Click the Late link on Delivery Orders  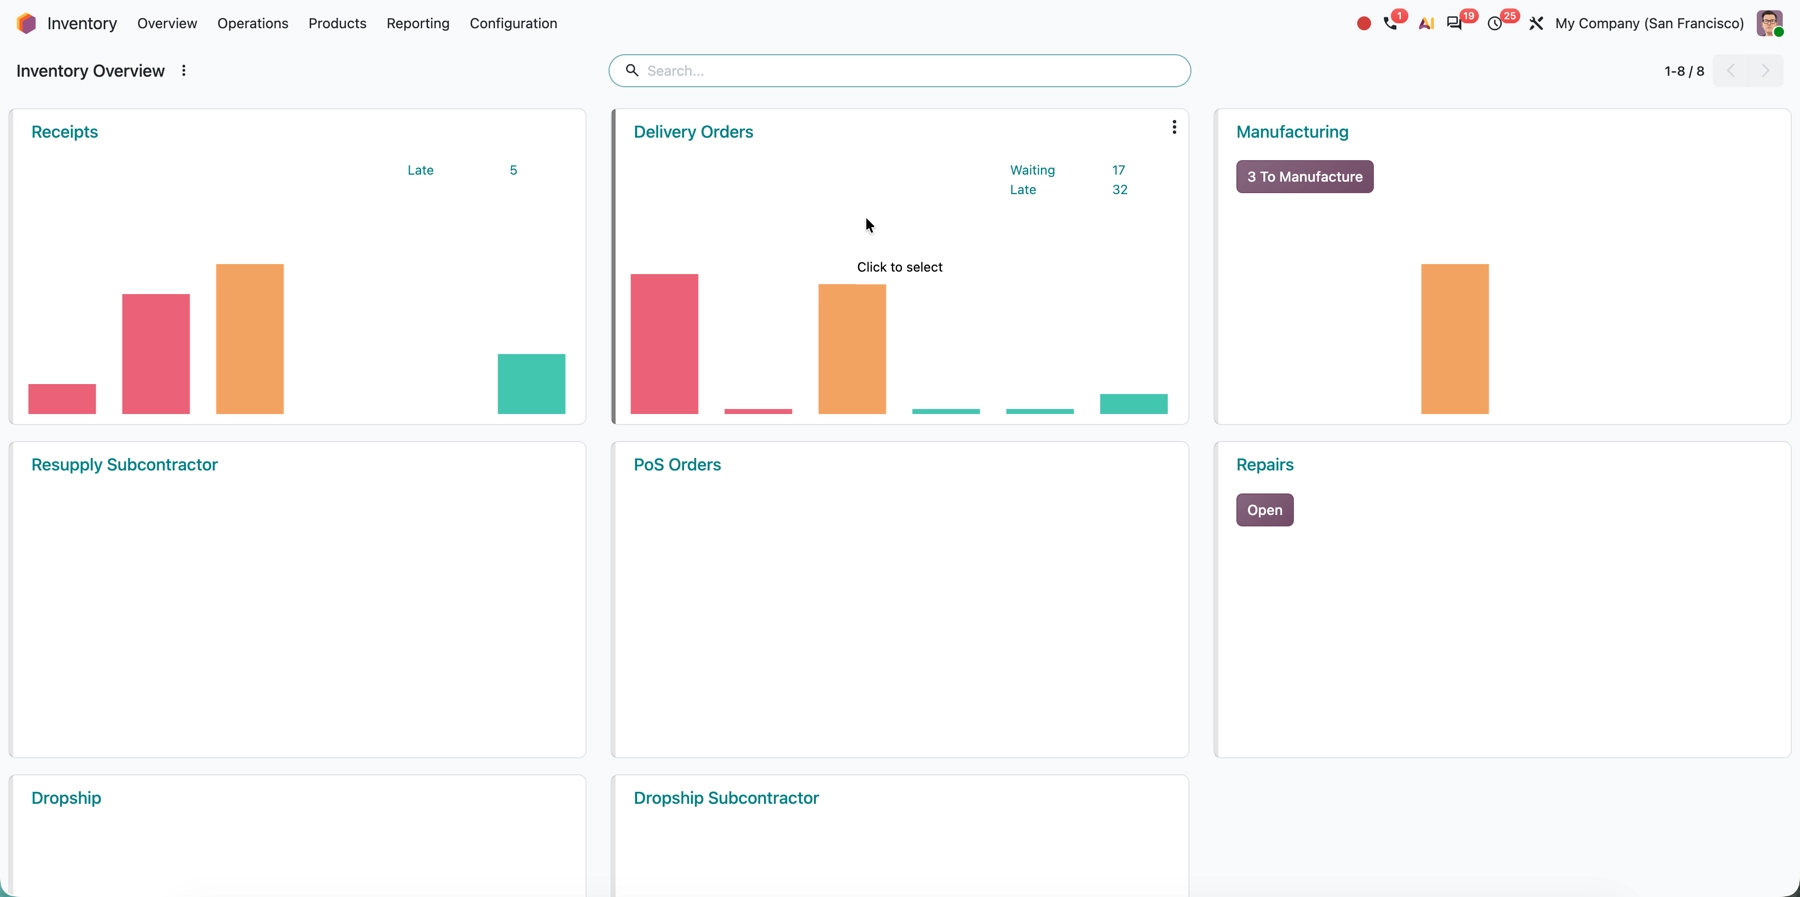click(1023, 190)
